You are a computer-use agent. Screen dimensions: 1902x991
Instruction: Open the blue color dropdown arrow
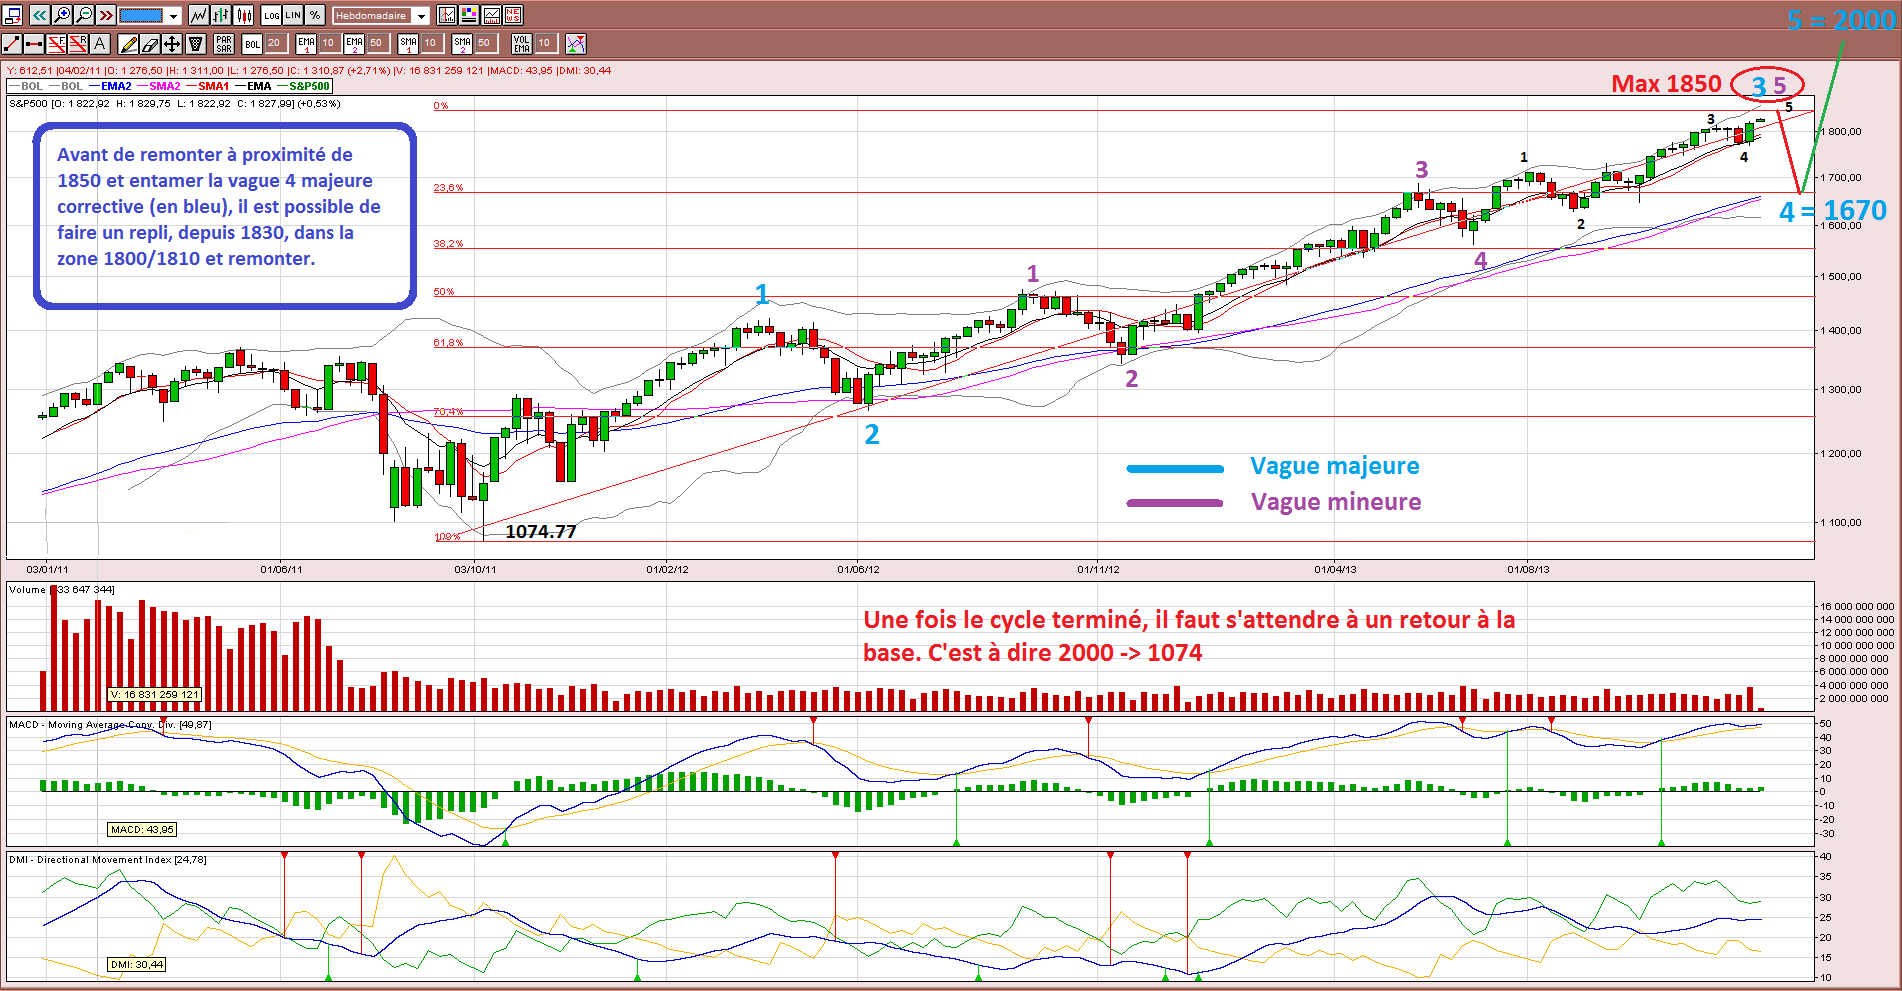[x=173, y=16]
